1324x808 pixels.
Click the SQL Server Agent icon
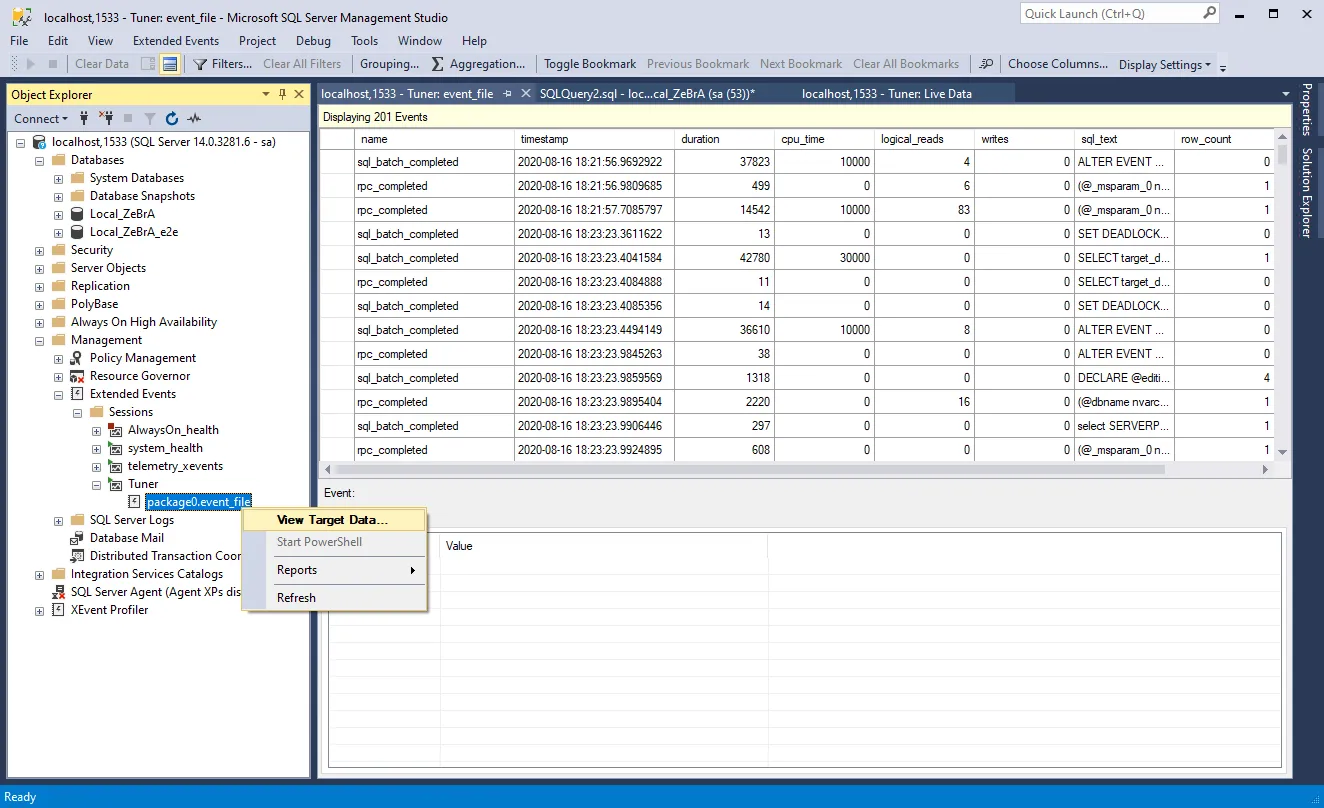pos(59,592)
